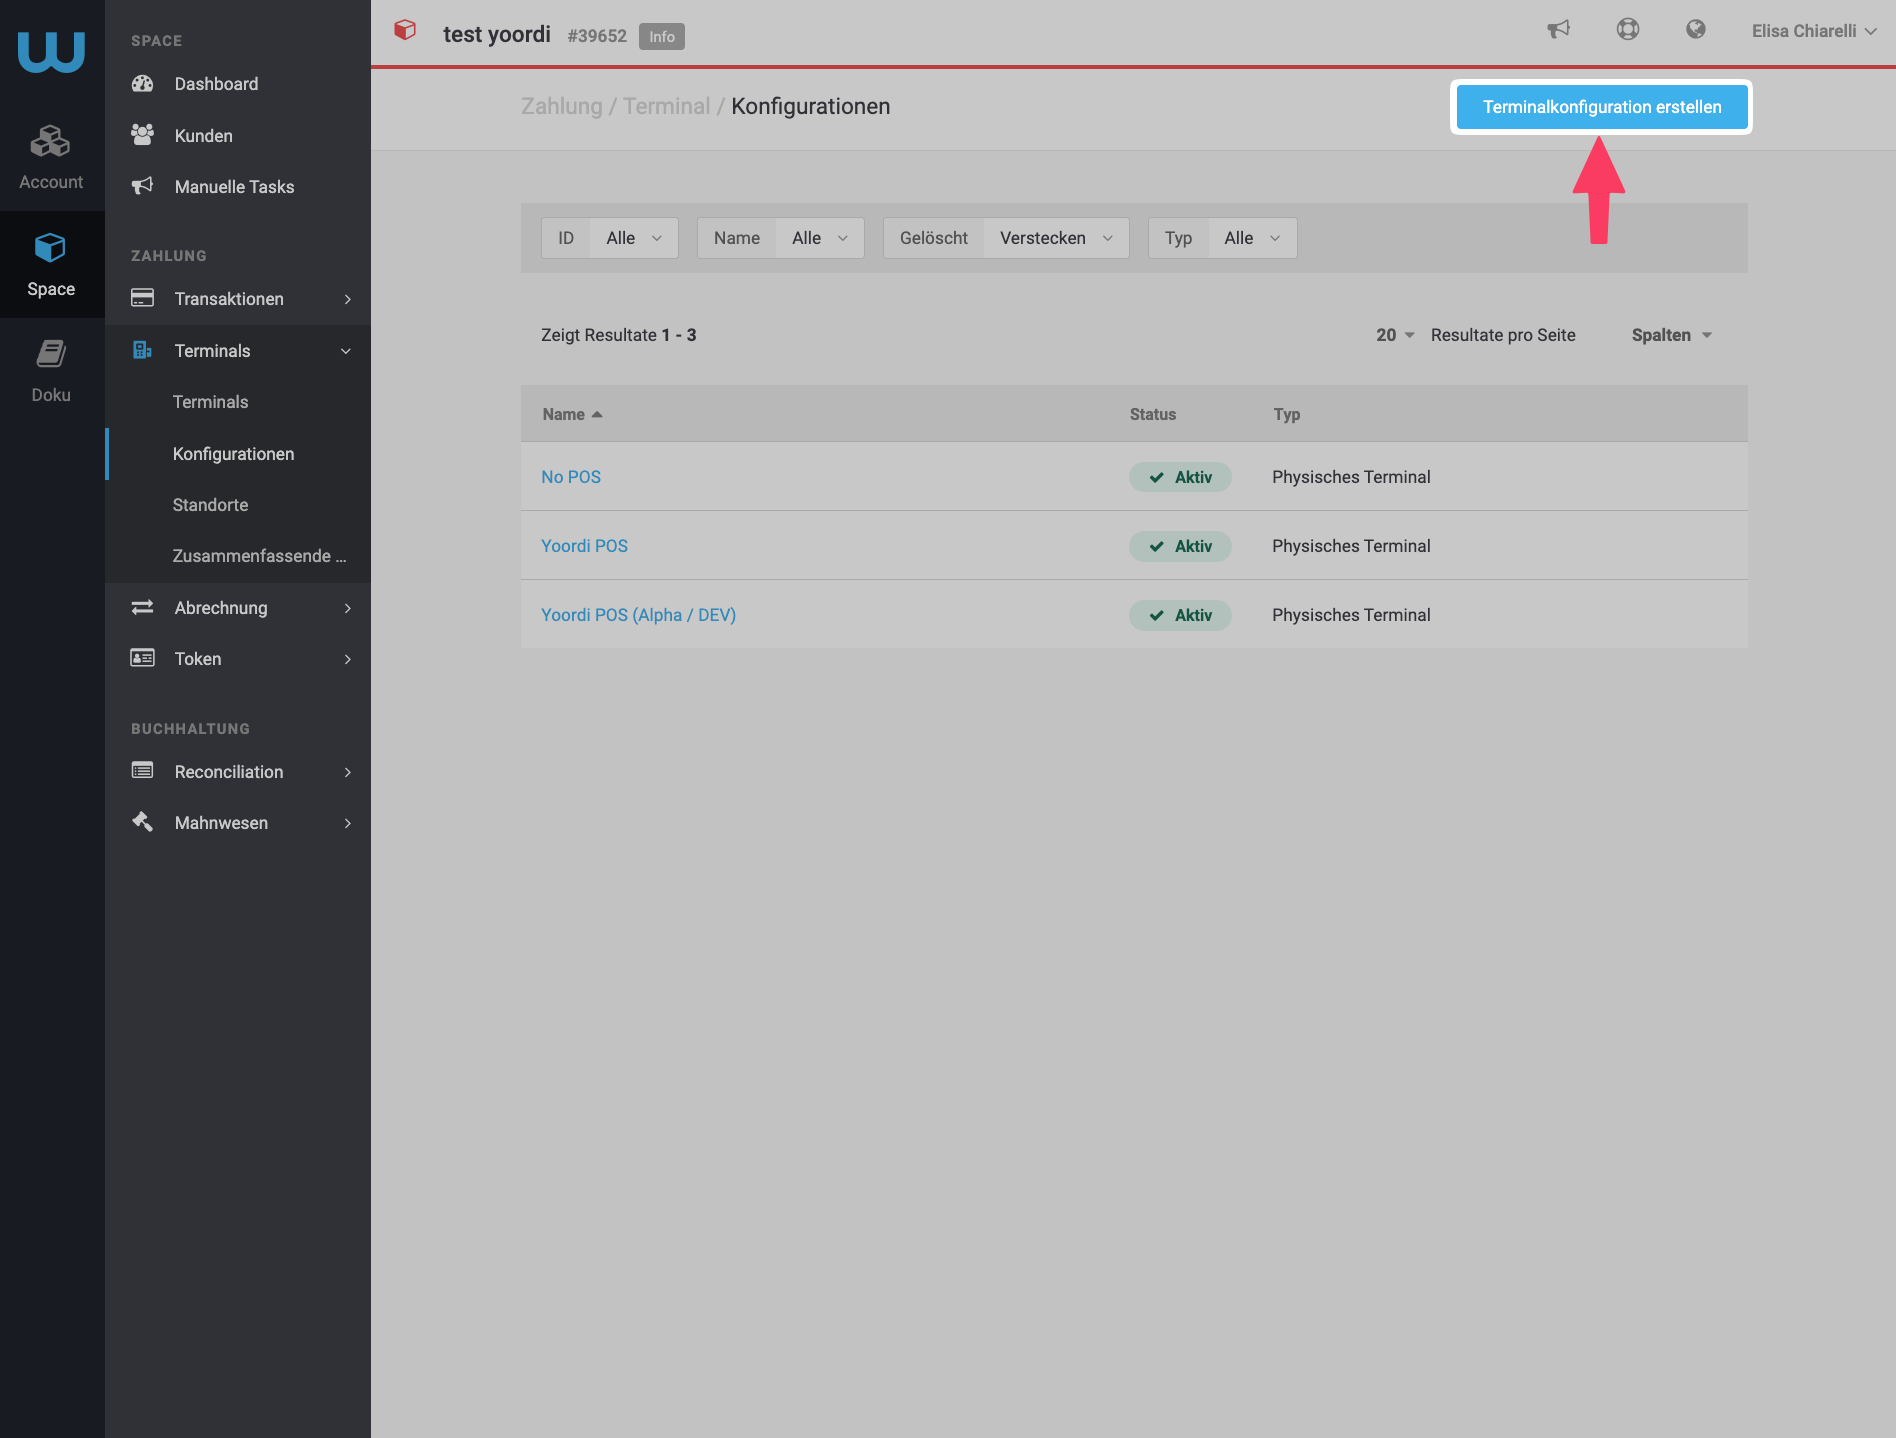
Task: Click the wallee logo at top left
Action: point(51,51)
